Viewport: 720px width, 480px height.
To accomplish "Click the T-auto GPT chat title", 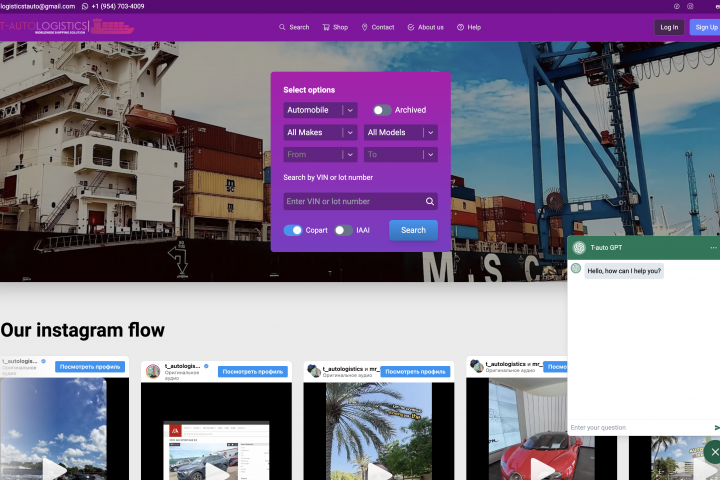I will tap(606, 248).
